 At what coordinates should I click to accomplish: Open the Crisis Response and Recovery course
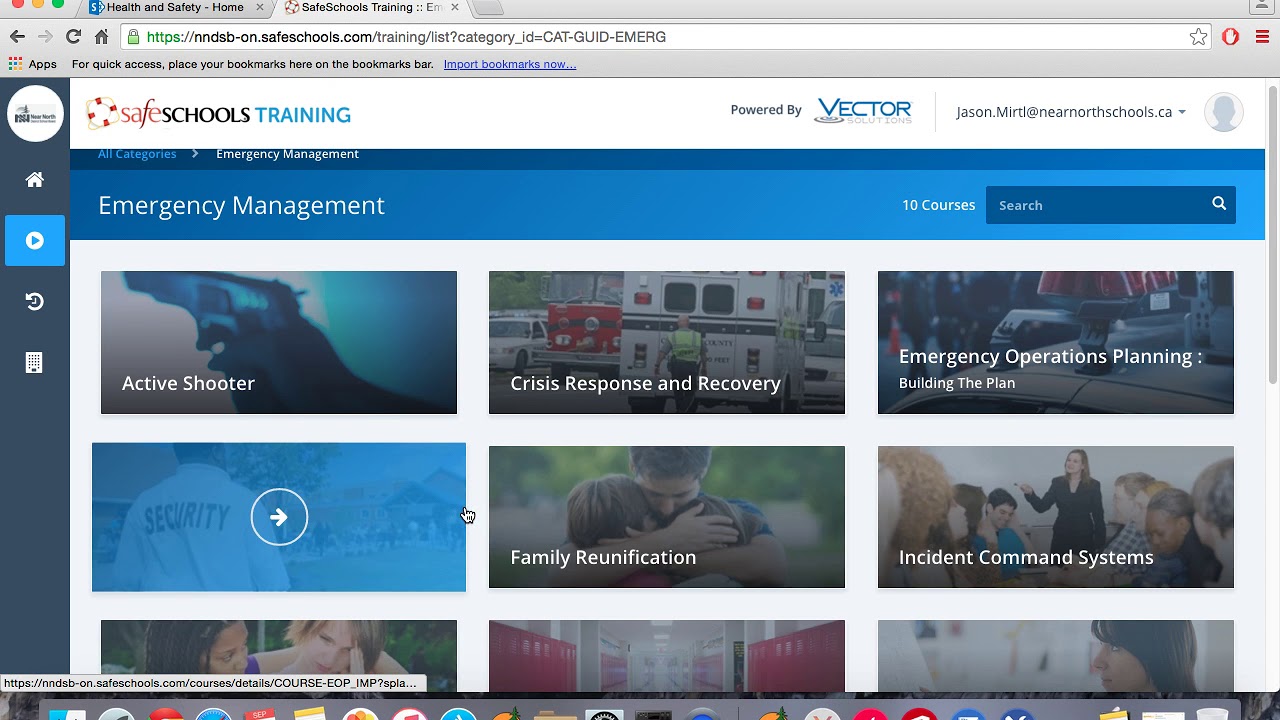tap(667, 342)
